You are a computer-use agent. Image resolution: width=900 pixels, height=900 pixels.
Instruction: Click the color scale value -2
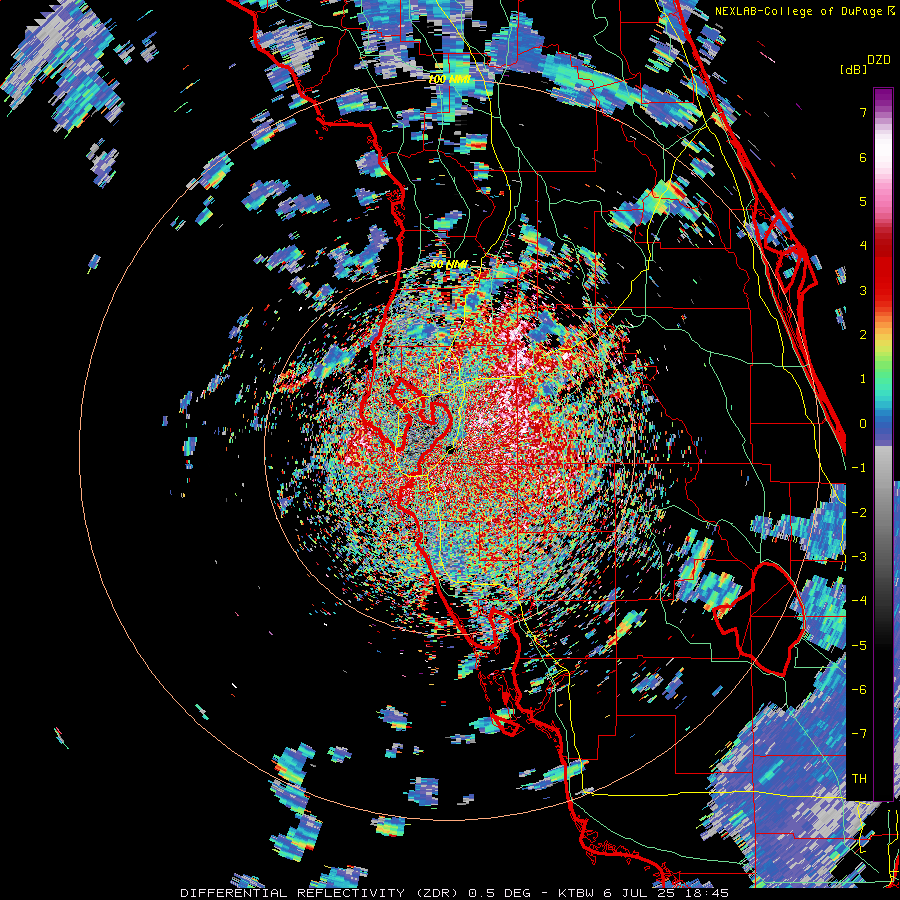859,513
